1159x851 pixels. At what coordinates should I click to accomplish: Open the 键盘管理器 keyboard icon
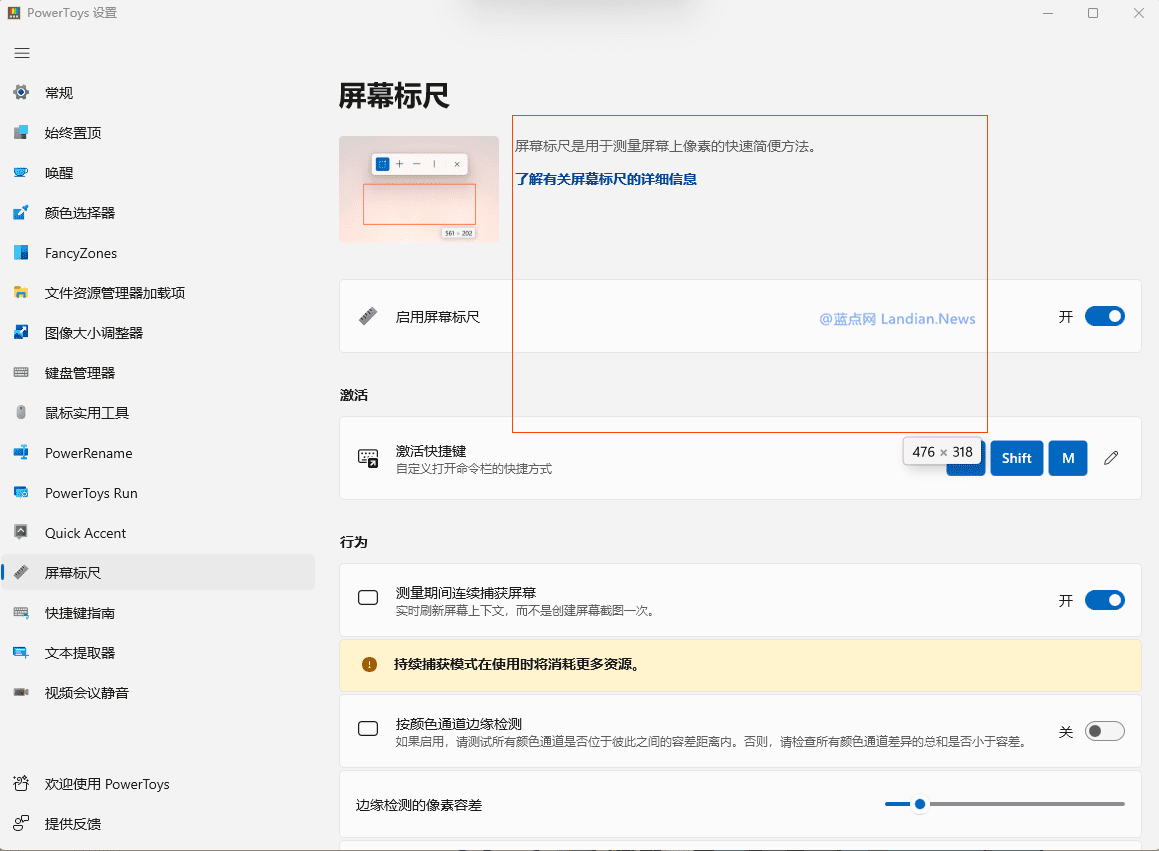(x=21, y=373)
